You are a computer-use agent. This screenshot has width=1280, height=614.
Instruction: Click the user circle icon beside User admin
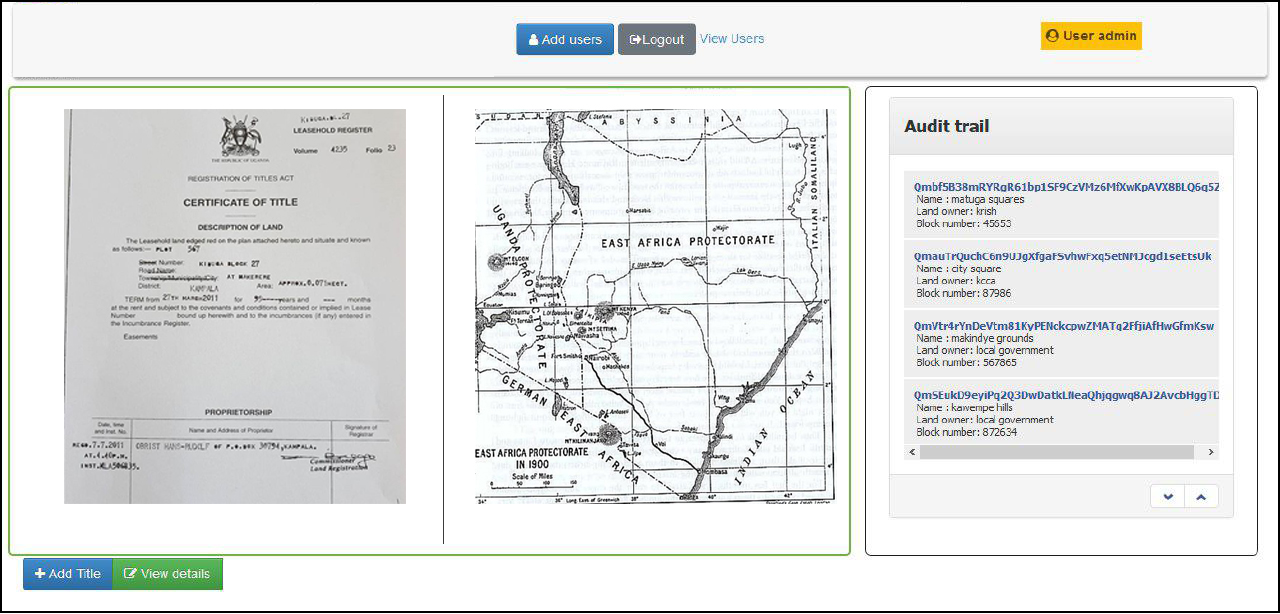coord(1052,36)
